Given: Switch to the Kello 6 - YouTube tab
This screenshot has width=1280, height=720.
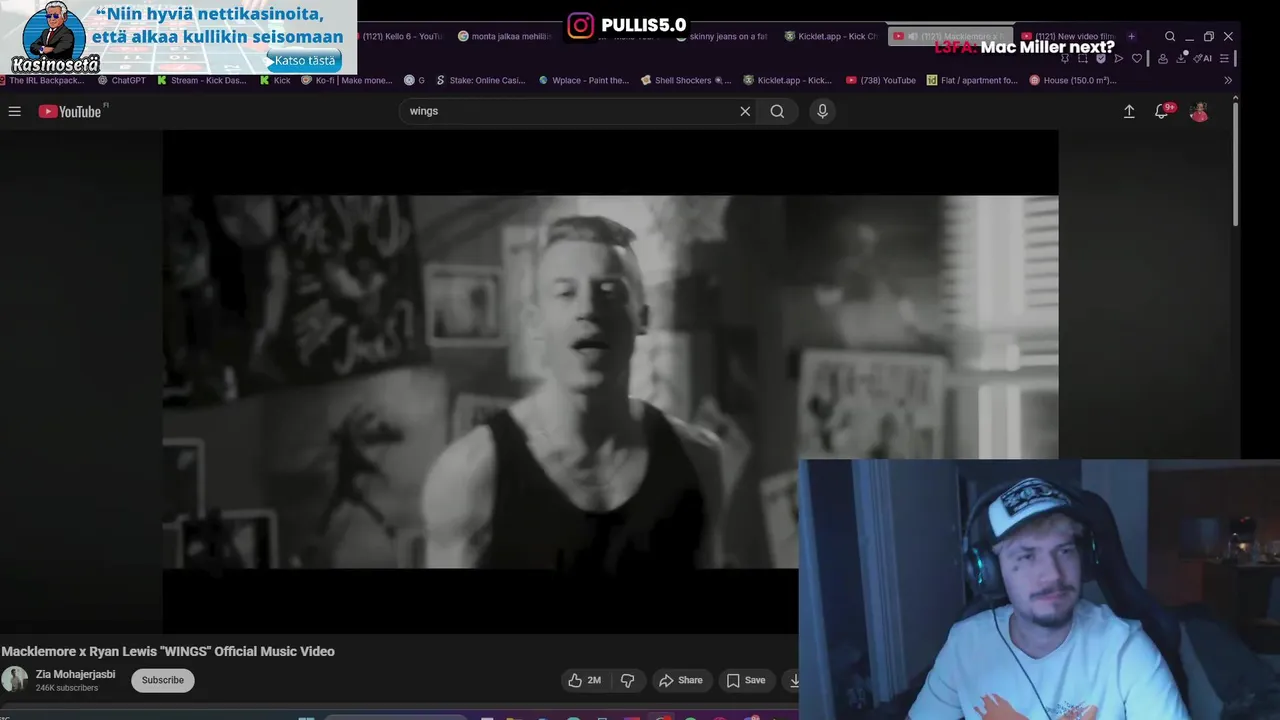Looking at the screenshot, I should coord(400,36).
